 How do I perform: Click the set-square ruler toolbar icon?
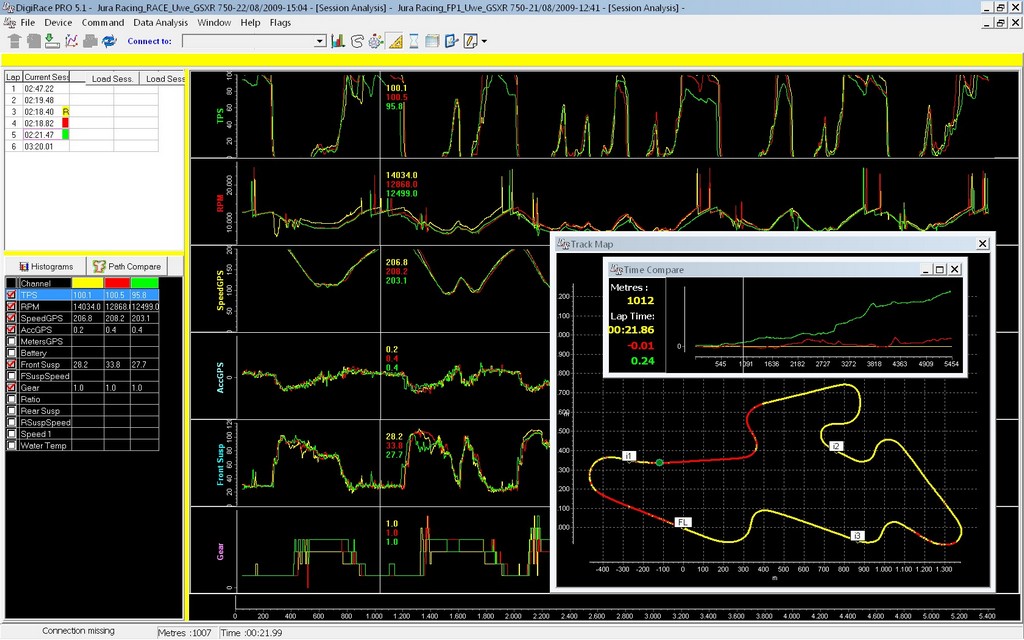click(395, 41)
